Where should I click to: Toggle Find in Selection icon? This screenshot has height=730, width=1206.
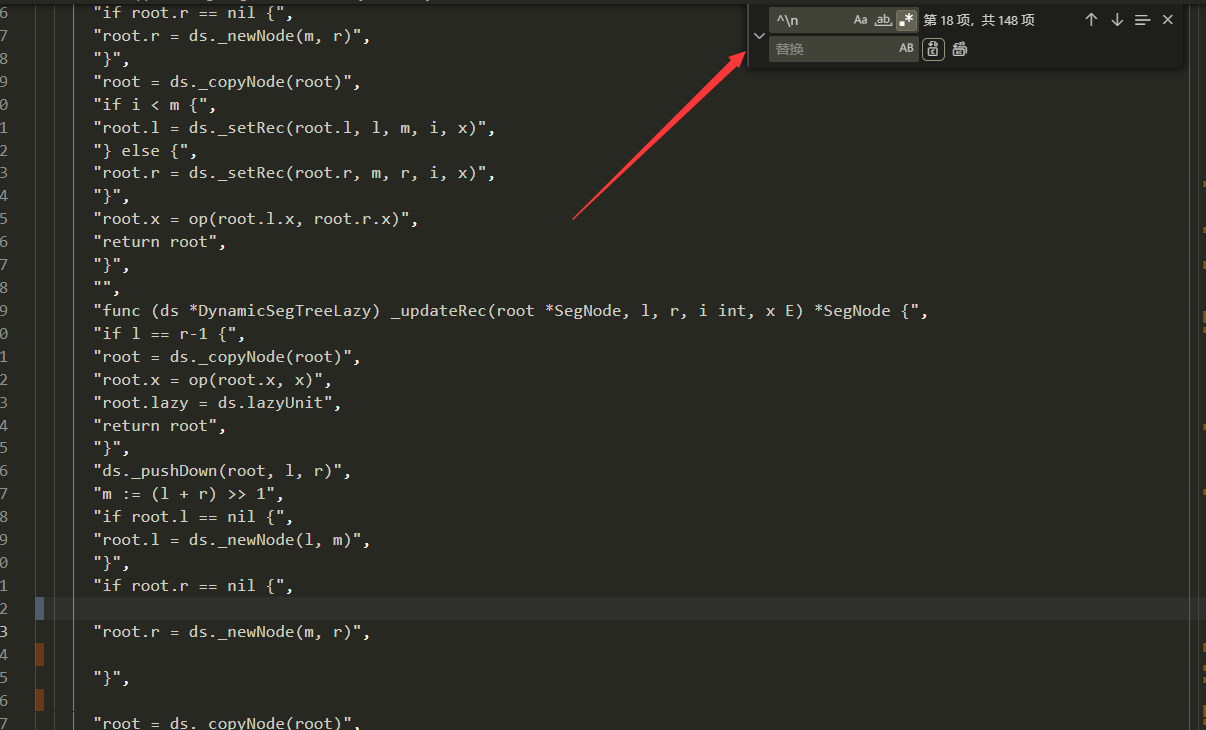click(1142, 19)
